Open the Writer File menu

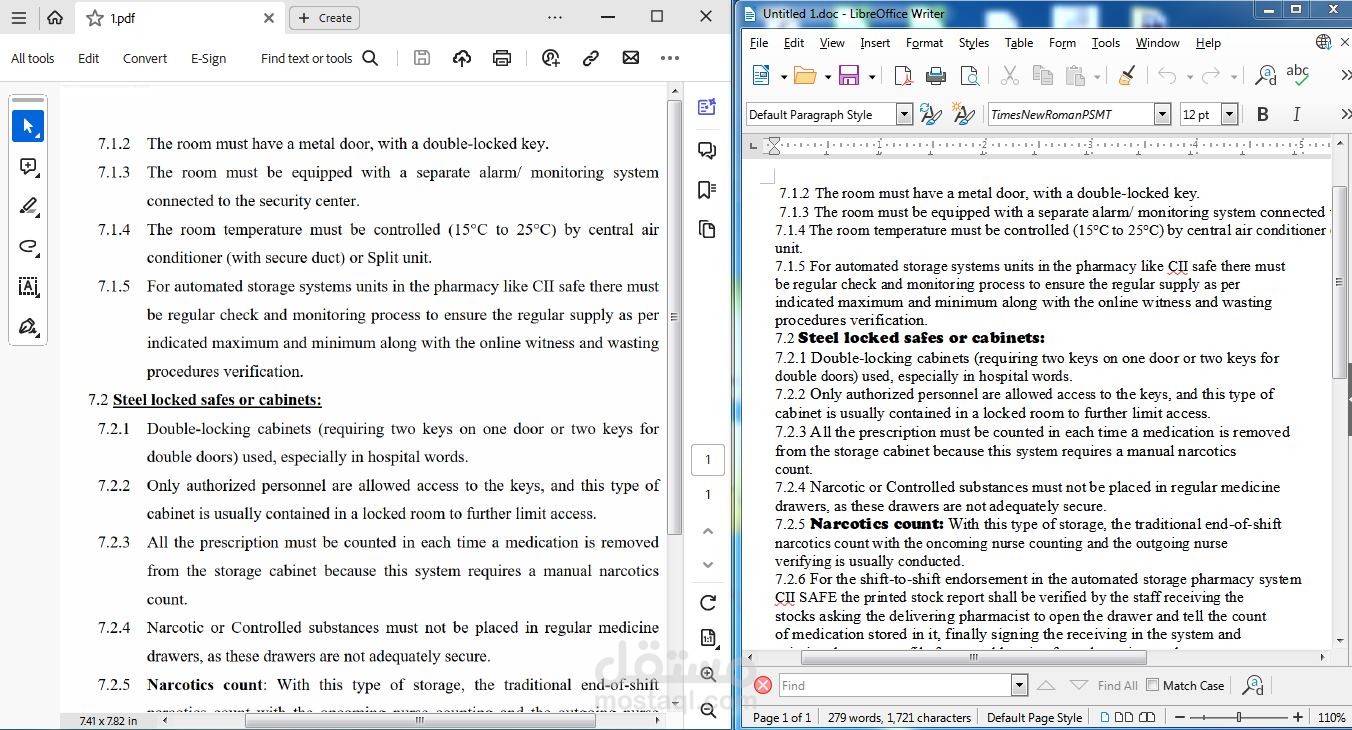click(x=759, y=43)
